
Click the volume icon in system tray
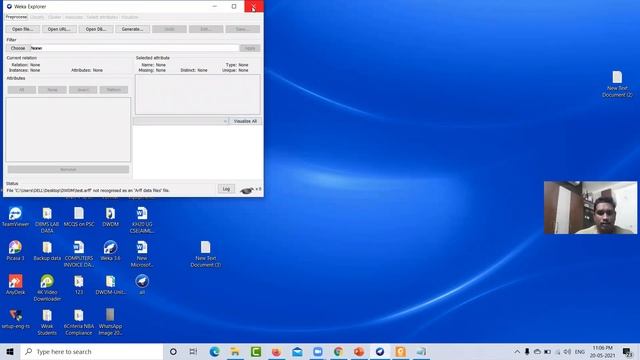(x=567, y=351)
